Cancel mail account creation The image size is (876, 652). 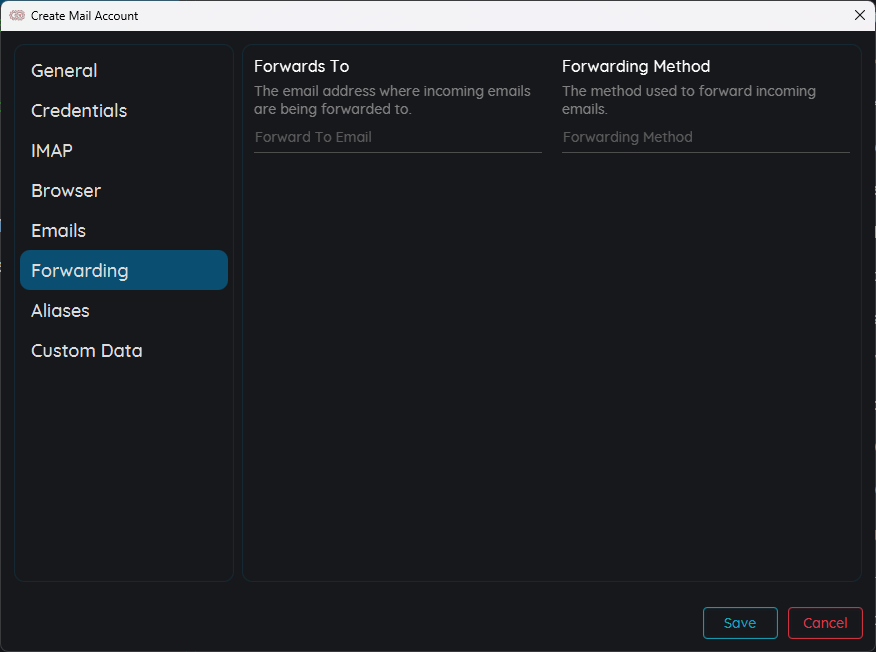pyautogui.click(x=825, y=623)
